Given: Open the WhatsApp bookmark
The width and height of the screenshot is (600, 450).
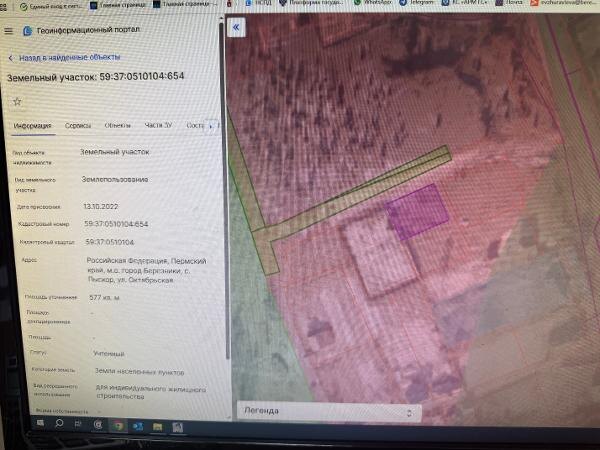Looking at the screenshot, I should click(x=373, y=2).
